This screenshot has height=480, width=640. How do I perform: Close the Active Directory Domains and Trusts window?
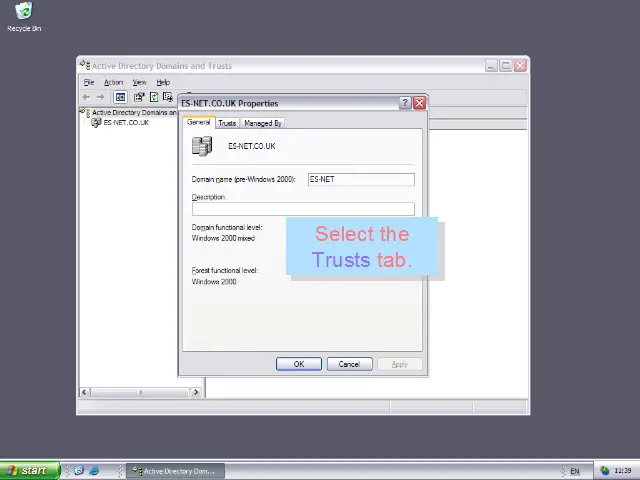tap(520, 65)
